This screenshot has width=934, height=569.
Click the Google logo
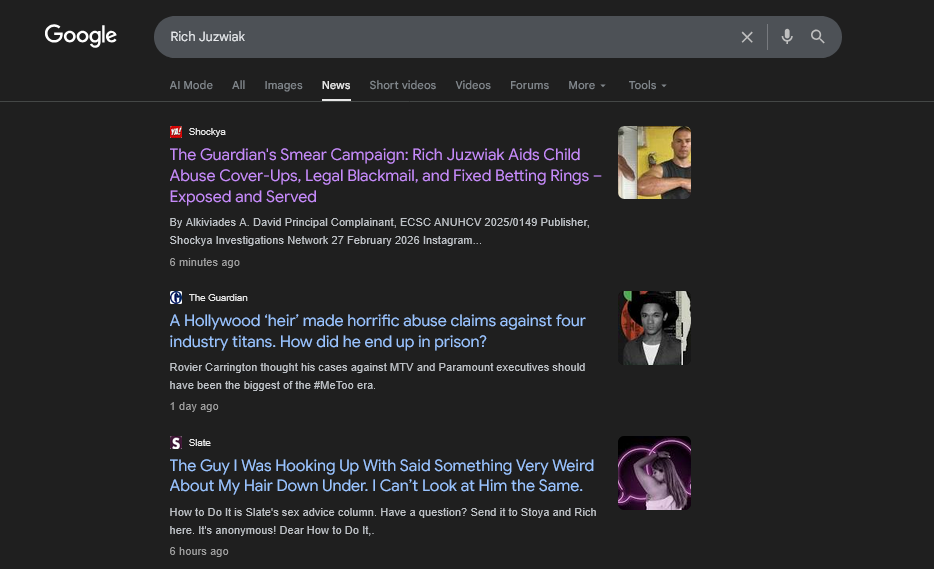(81, 36)
